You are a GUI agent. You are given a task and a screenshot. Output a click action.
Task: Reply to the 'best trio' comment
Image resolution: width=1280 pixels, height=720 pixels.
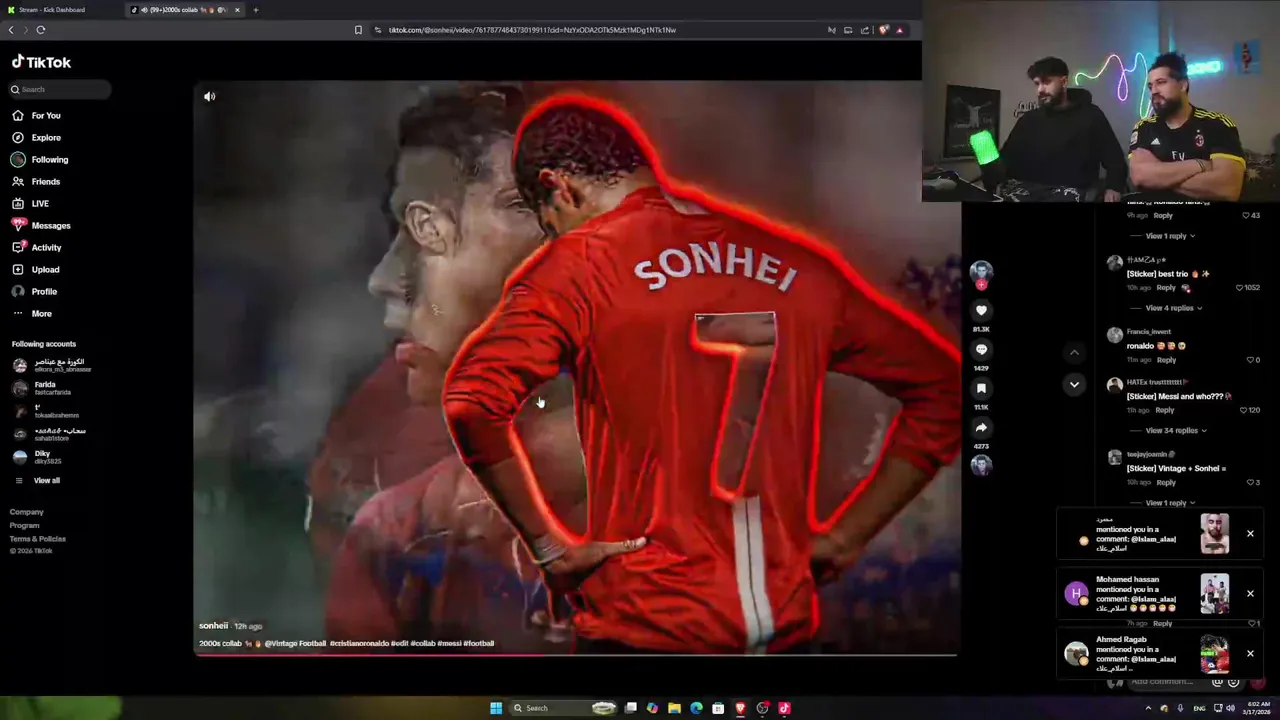(1166, 288)
